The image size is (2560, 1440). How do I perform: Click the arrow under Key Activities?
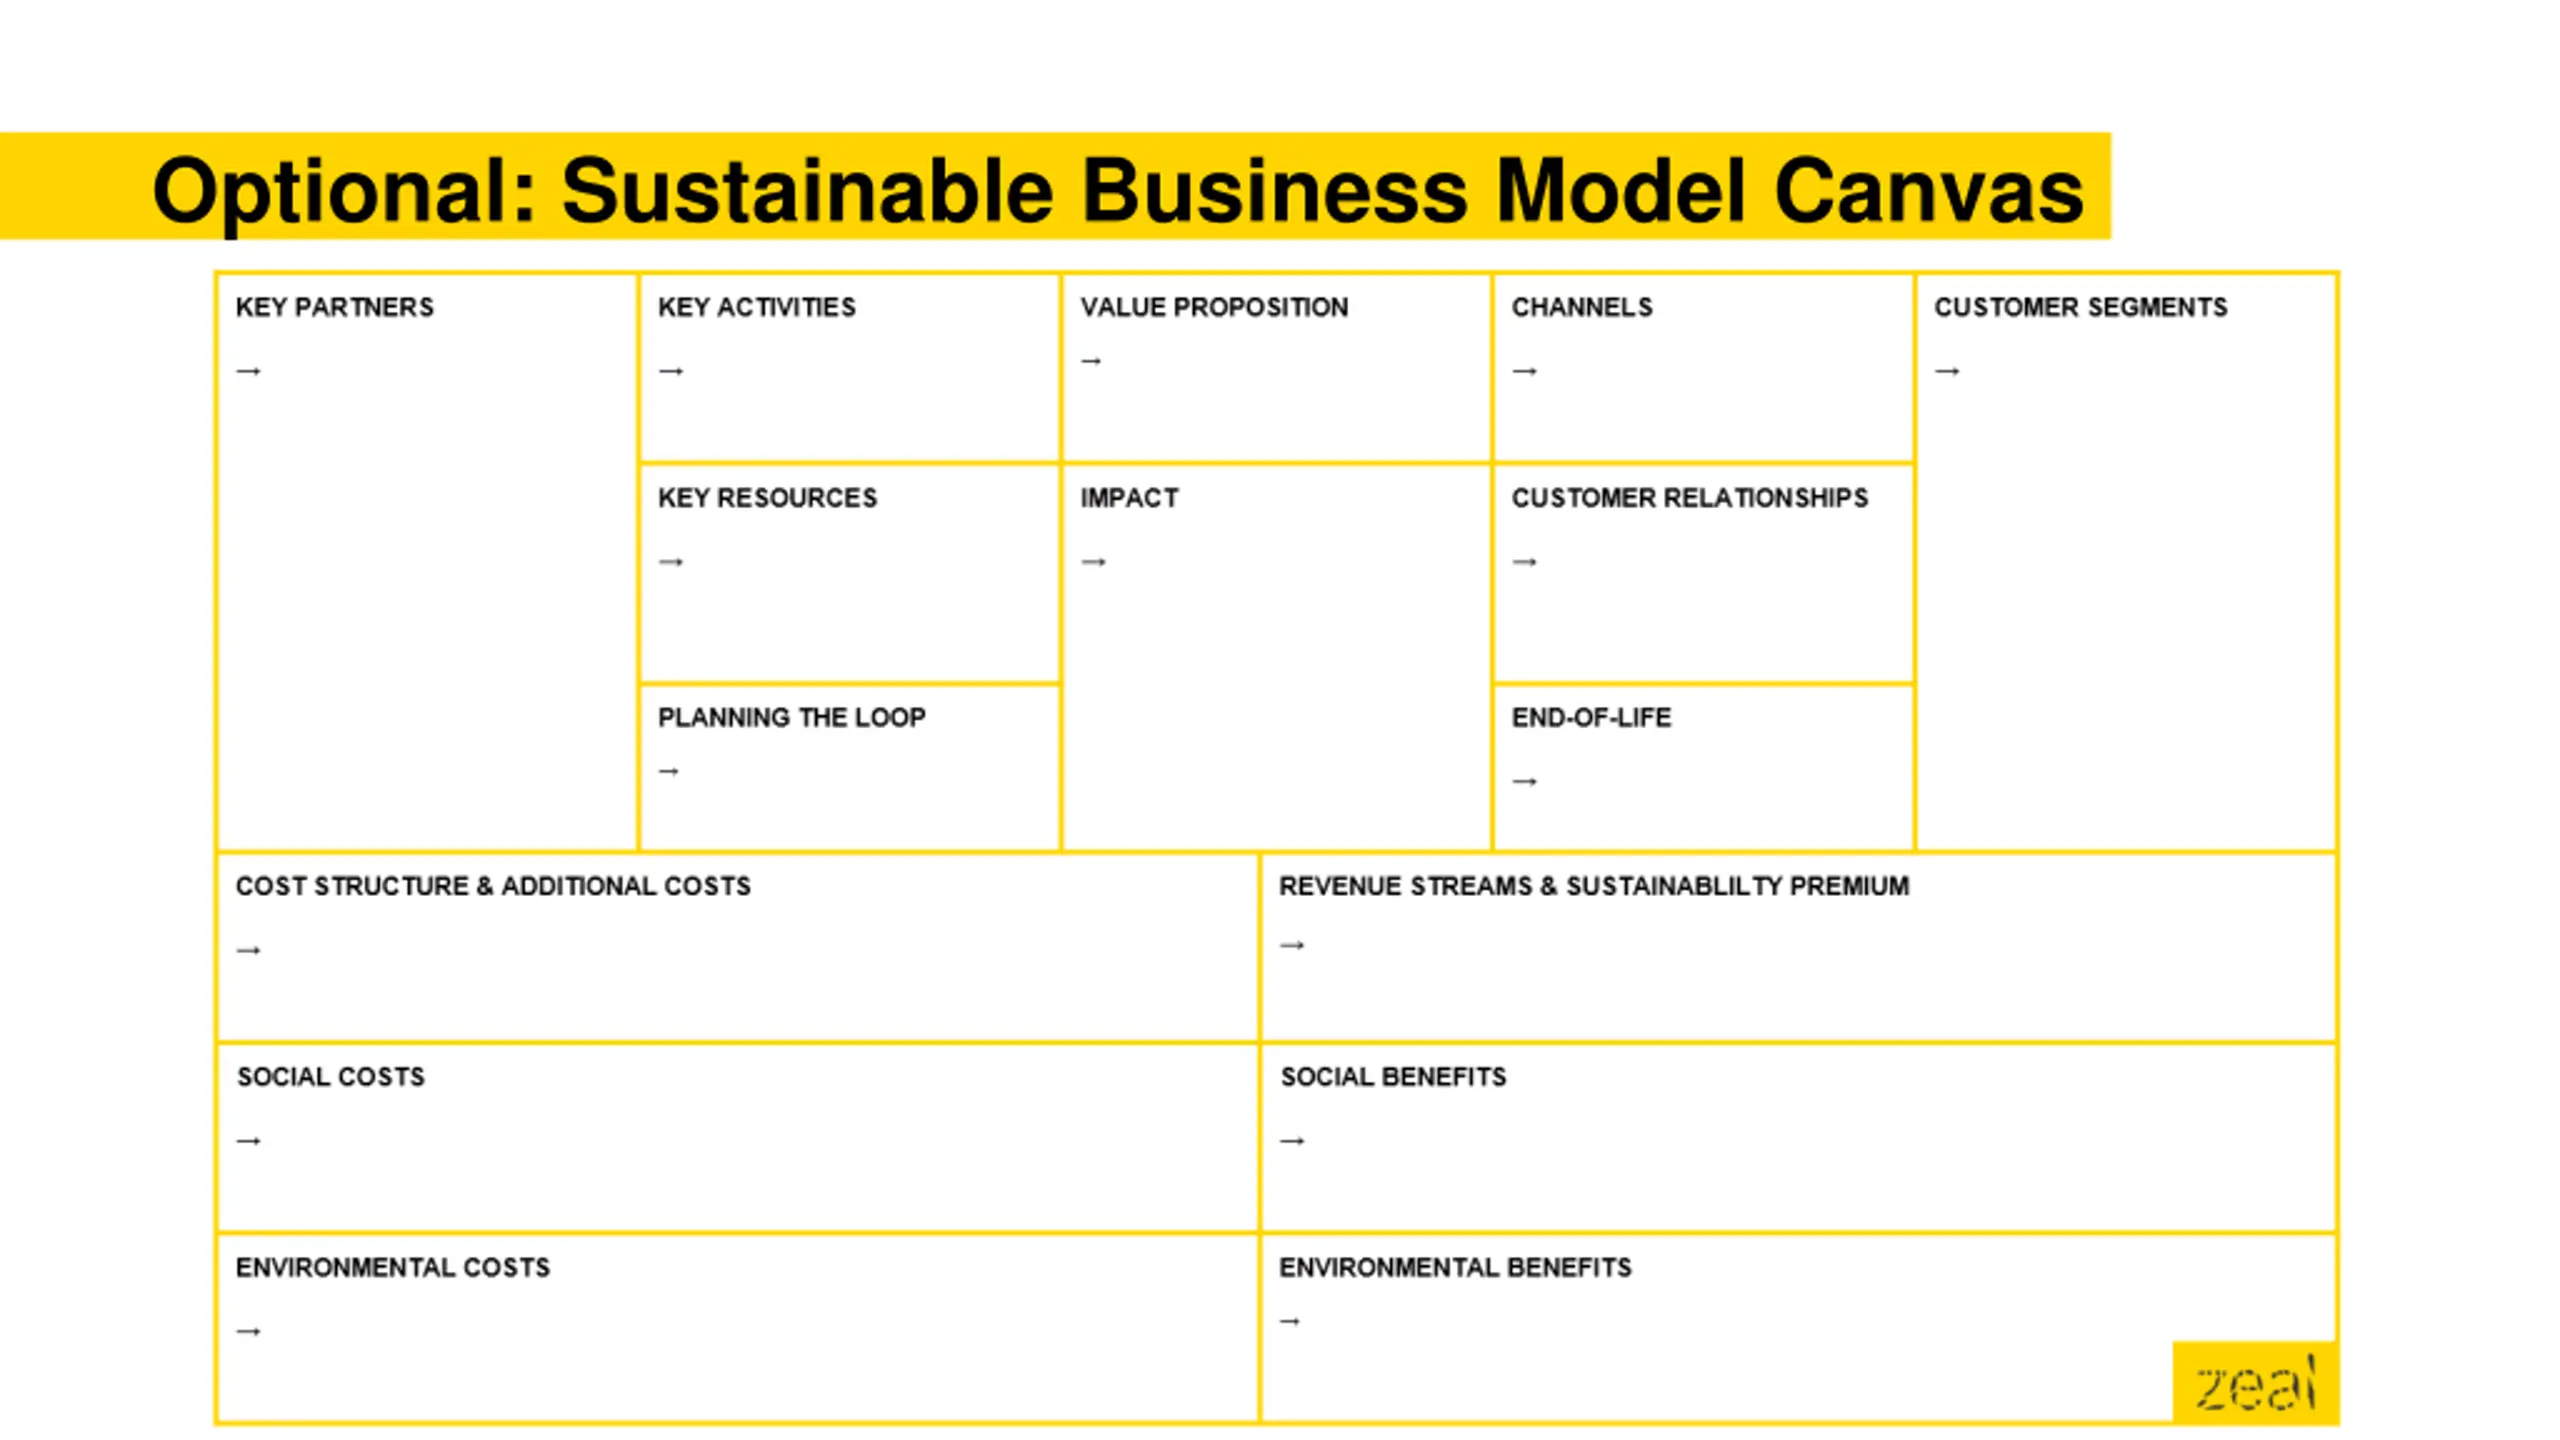[671, 371]
